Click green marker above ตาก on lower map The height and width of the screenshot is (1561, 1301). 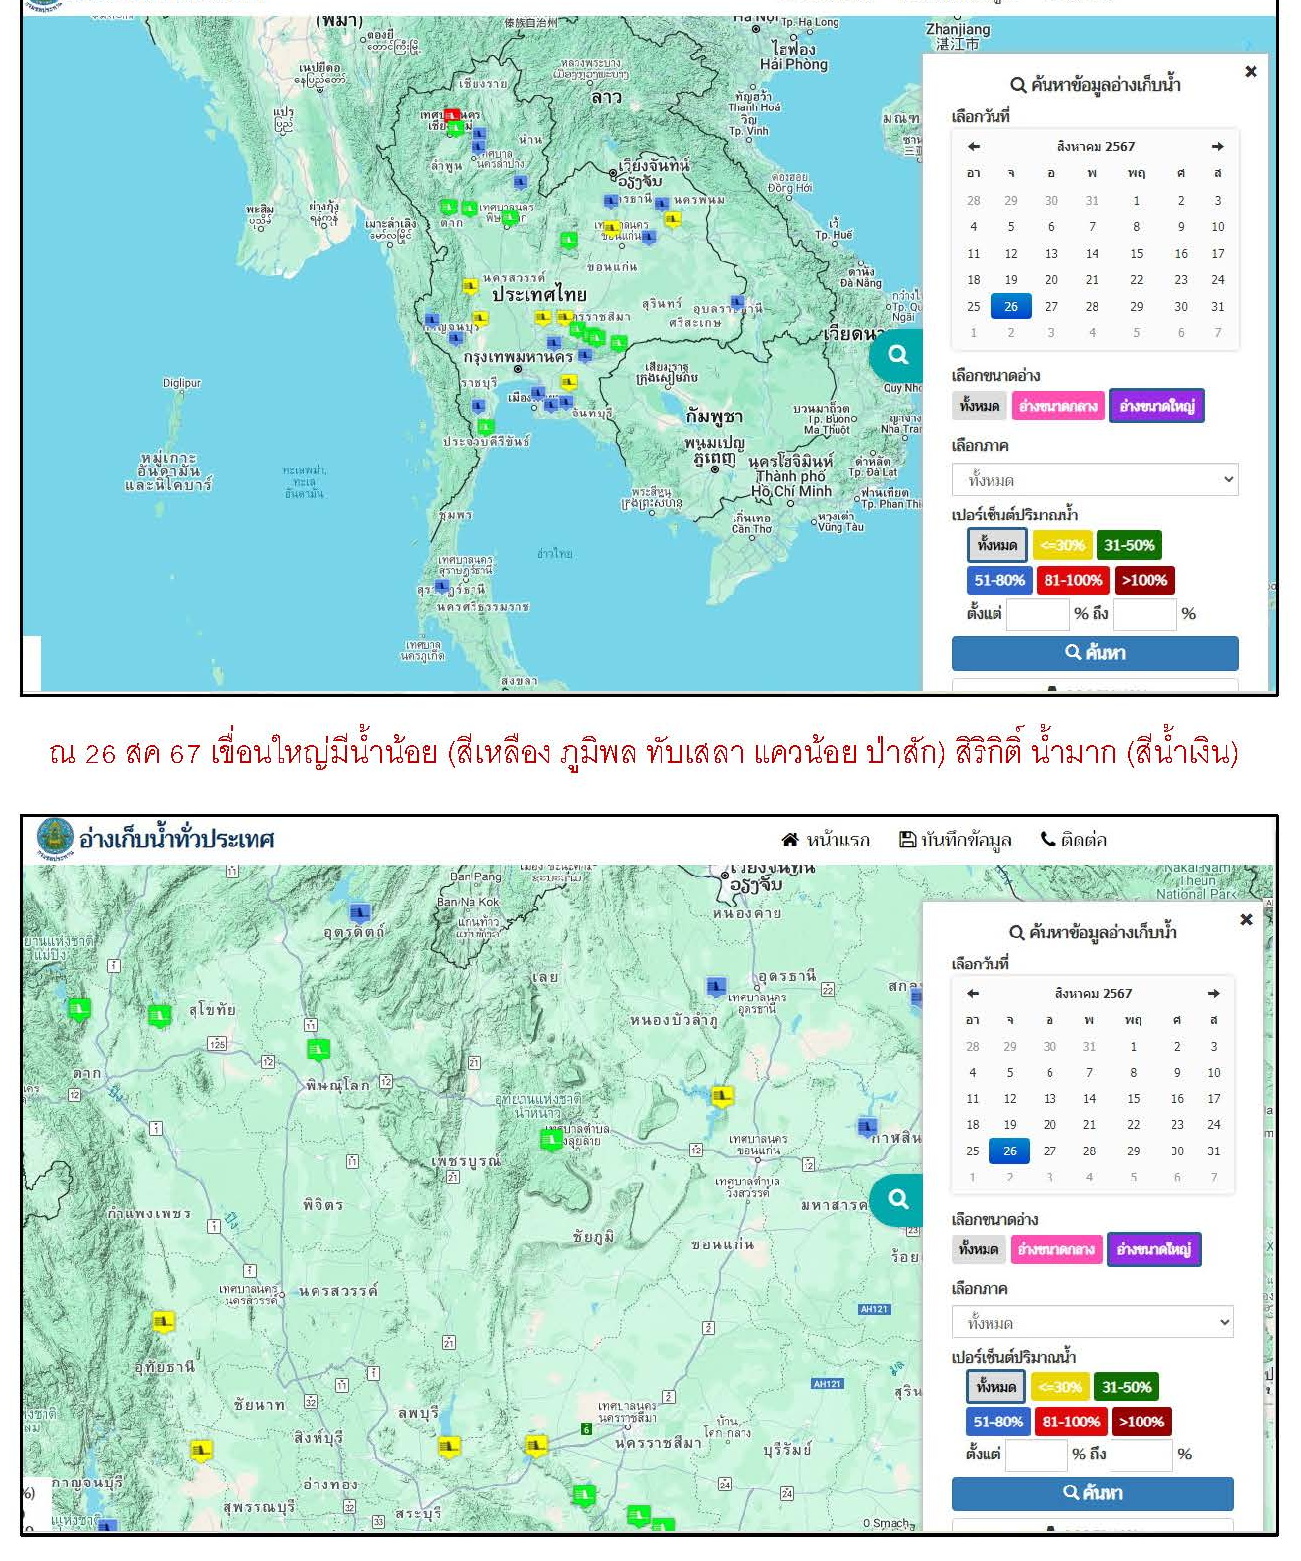pos(79,1009)
